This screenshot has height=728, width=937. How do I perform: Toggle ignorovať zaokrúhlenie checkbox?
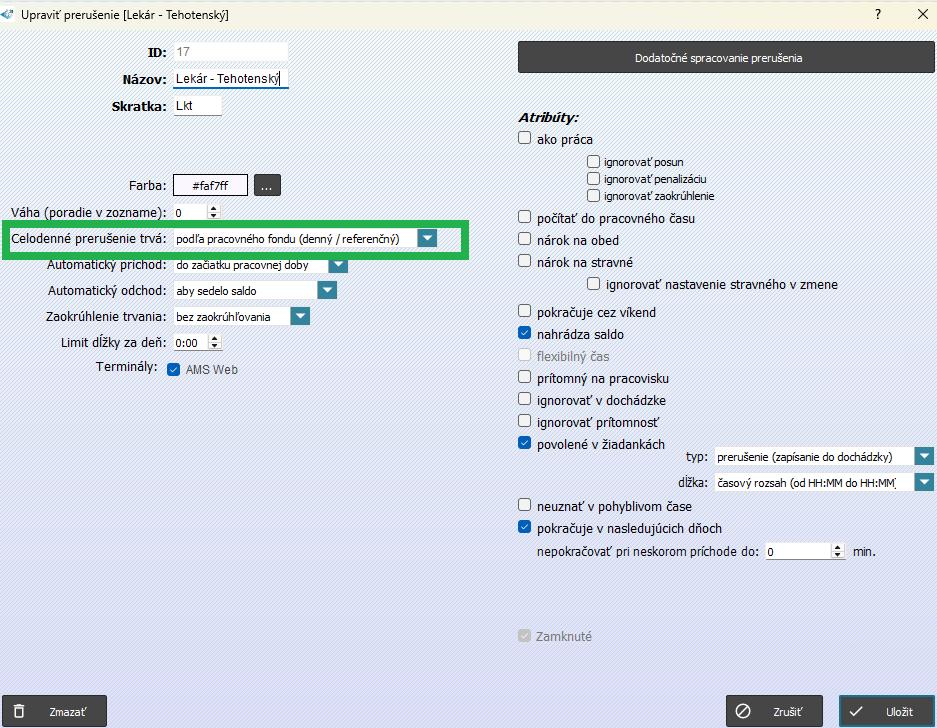[593, 195]
